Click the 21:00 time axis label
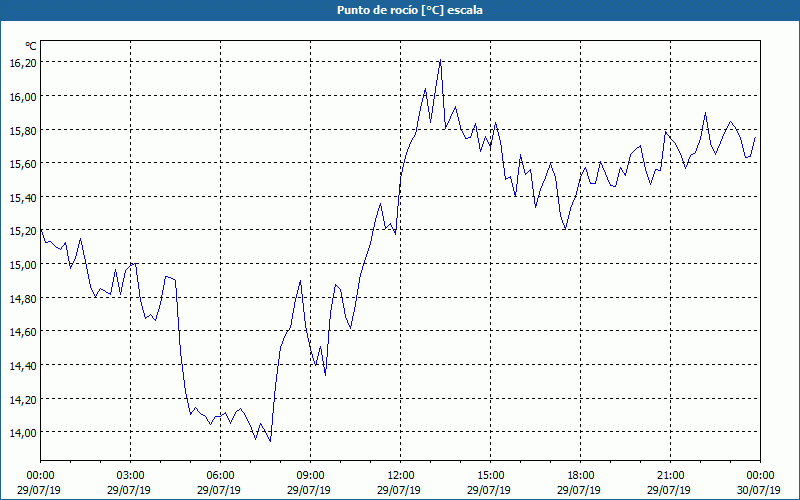Image resolution: width=800 pixels, height=500 pixels. click(x=670, y=476)
